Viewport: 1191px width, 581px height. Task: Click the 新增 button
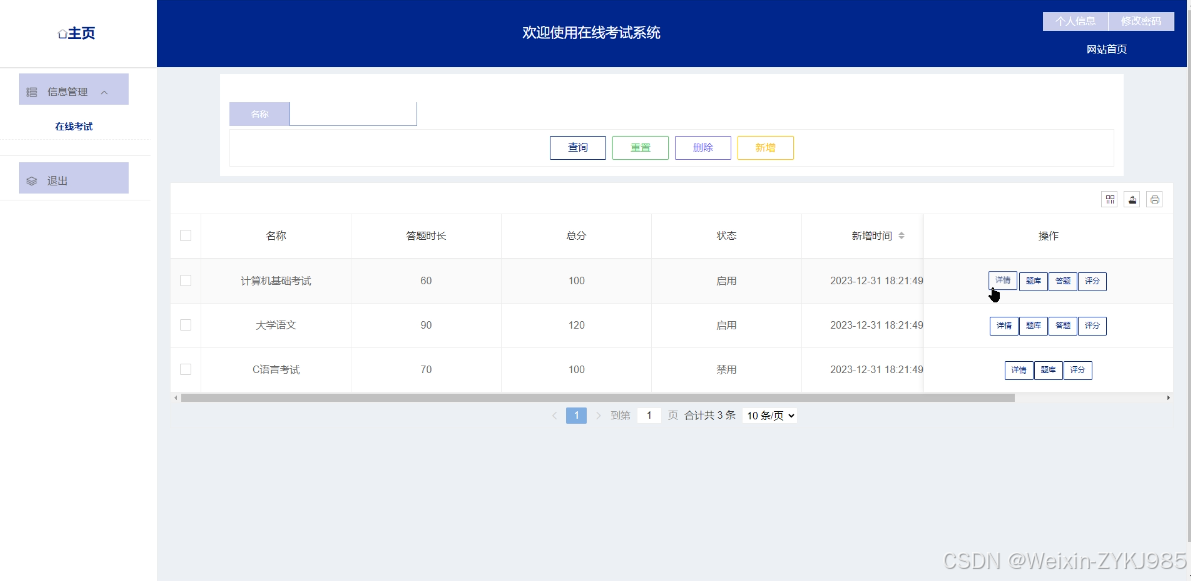click(x=766, y=148)
